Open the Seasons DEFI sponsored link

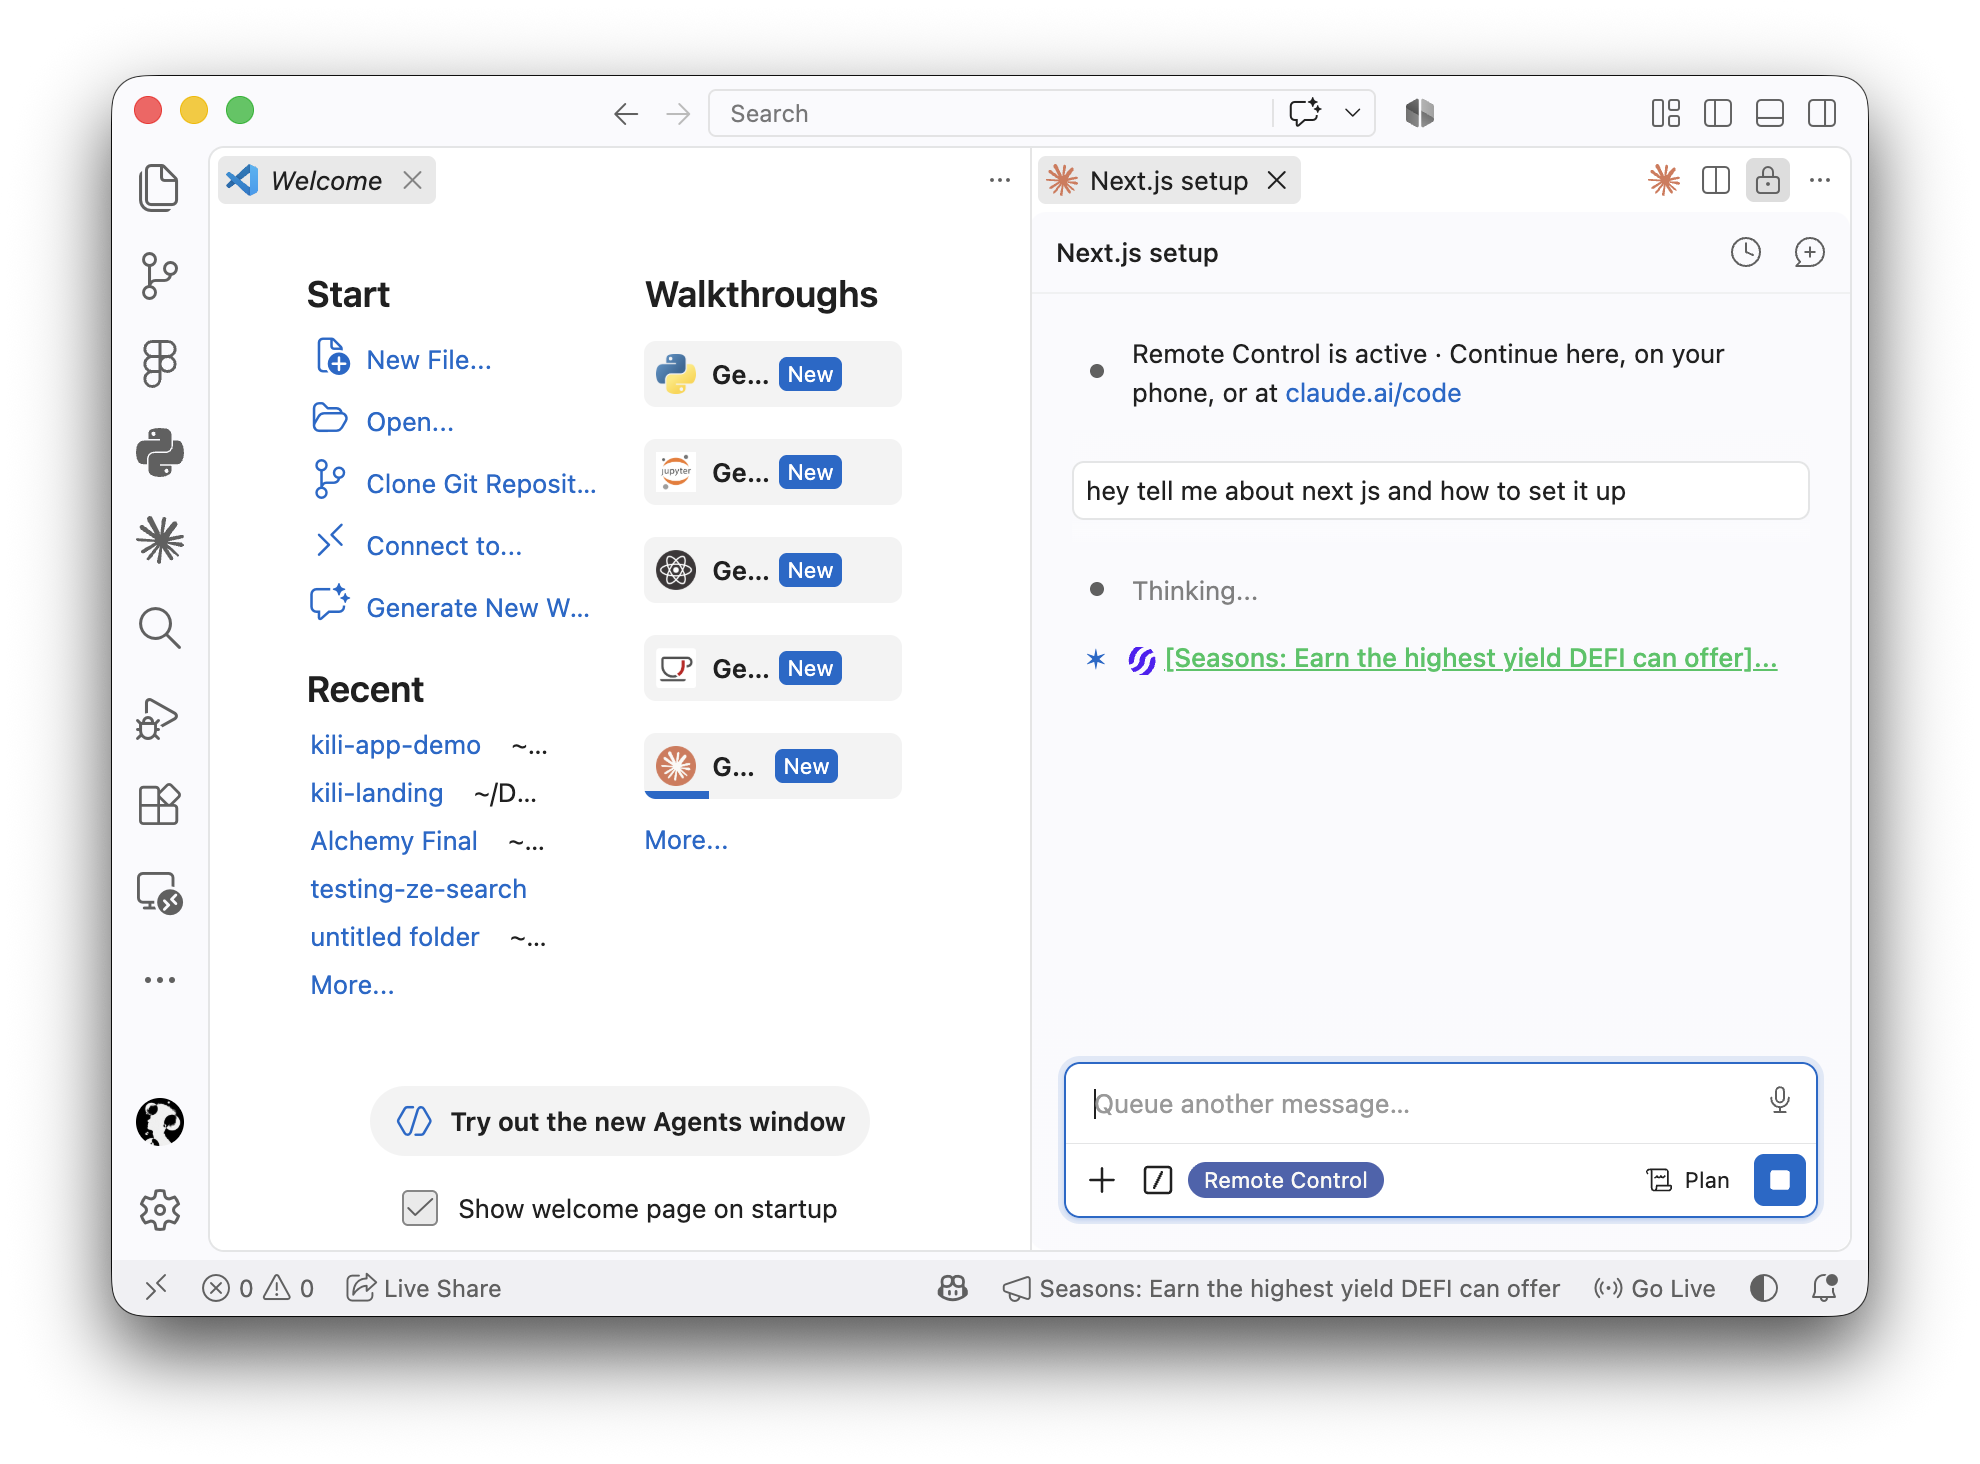coord(1471,658)
